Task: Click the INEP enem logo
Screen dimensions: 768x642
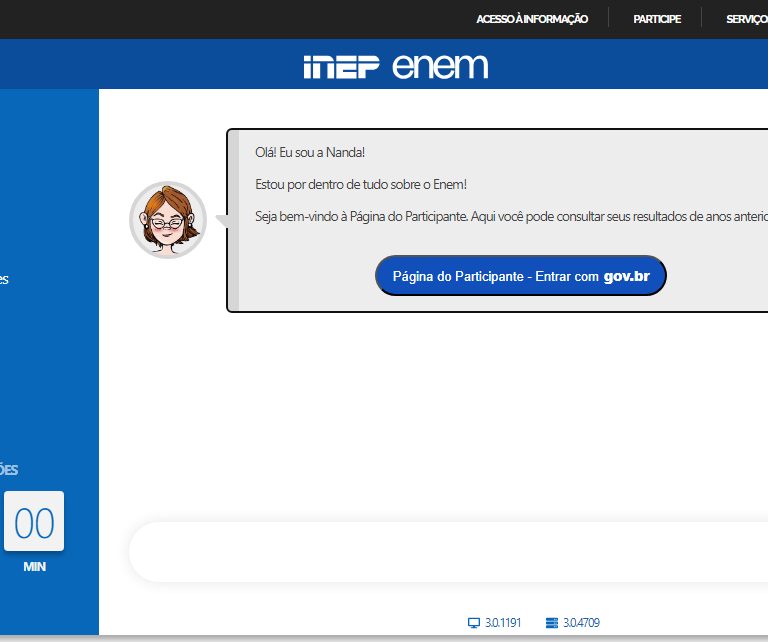Action: [396, 67]
